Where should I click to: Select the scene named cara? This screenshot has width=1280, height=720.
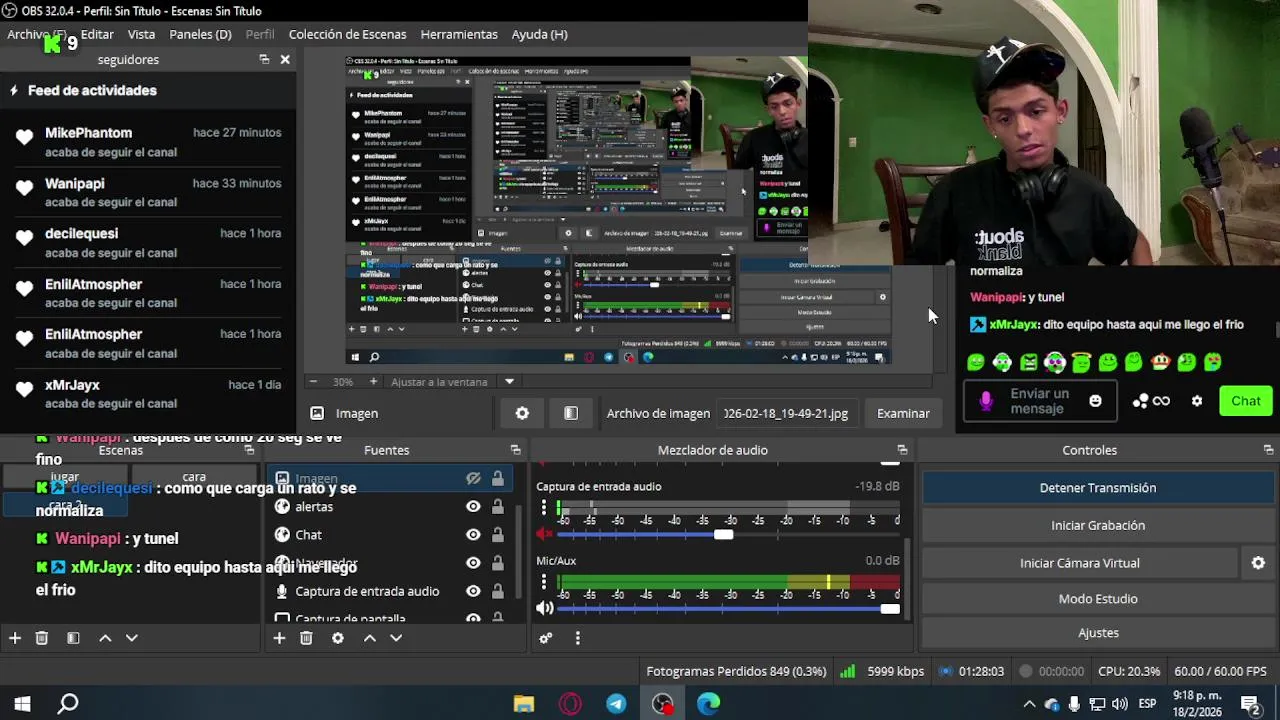click(194, 477)
